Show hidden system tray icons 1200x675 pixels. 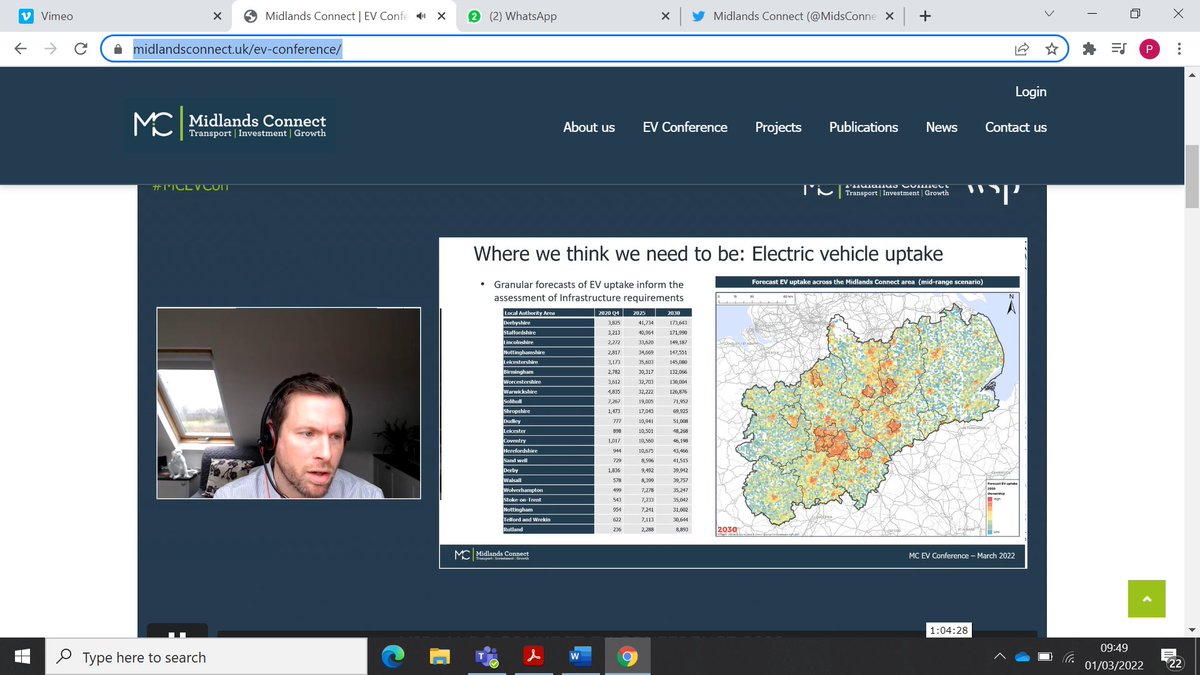[x=999, y=657]
